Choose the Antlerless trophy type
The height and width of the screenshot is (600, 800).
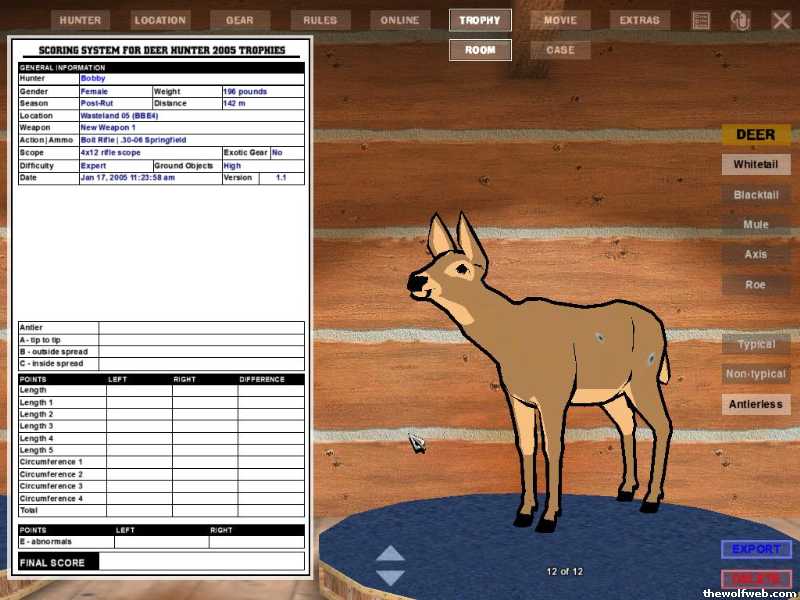click(x=756, y=404)
